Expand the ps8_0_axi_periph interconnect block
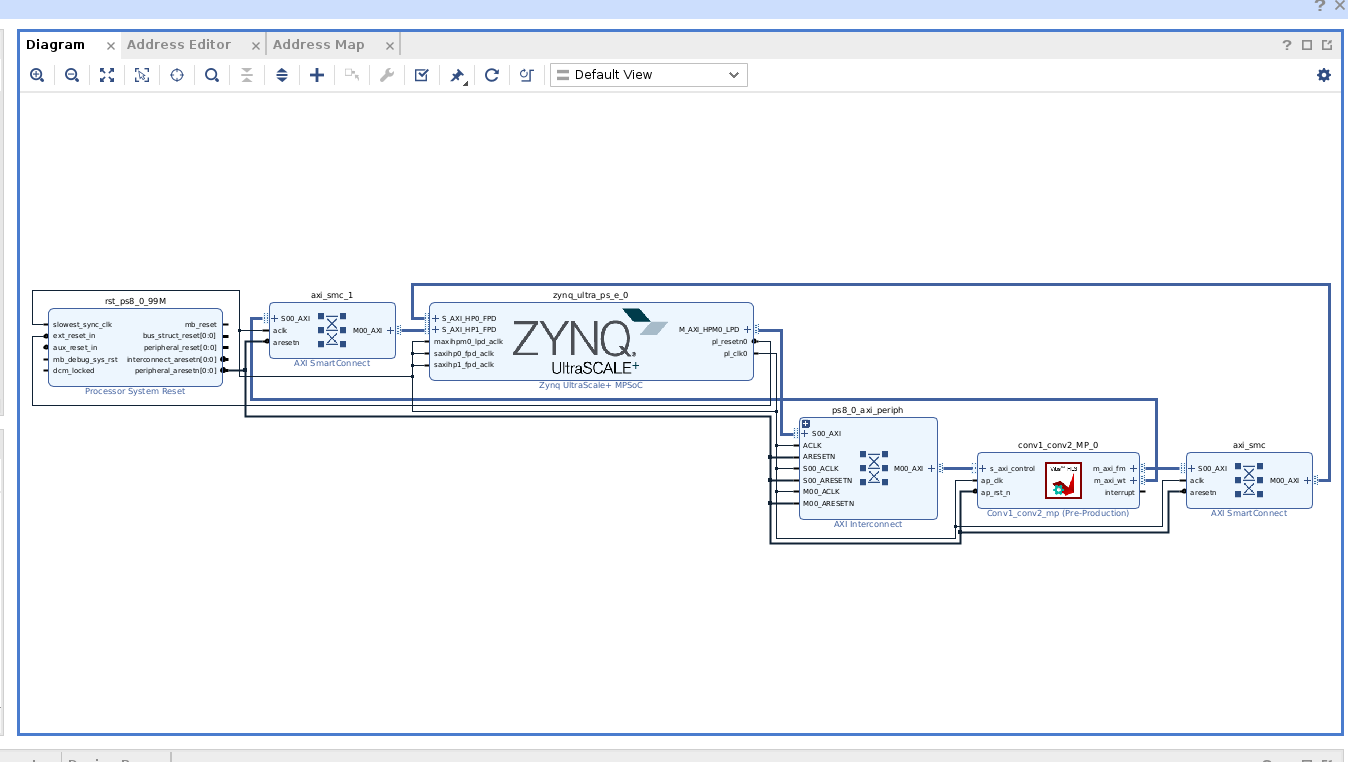This screenshot has width=1348, height=762. point(806,424)
